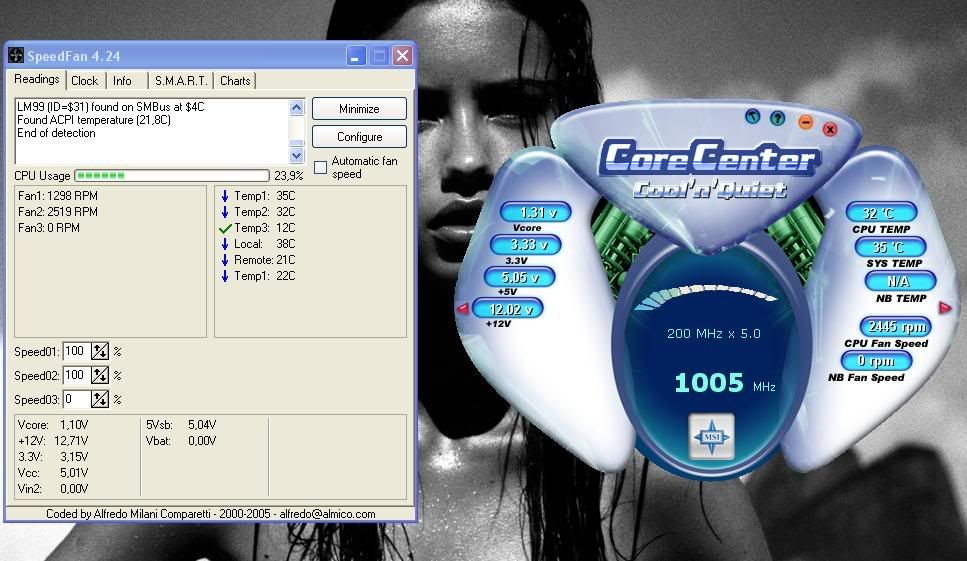Viewport: 967px width, 561px height.
Task: Click the 5.05 v readout
Action: point(519,277)
